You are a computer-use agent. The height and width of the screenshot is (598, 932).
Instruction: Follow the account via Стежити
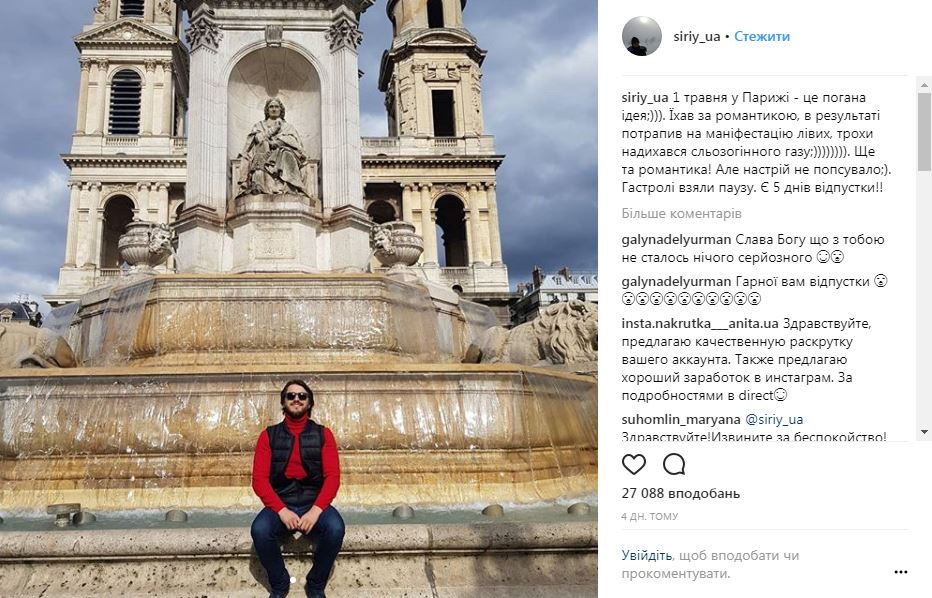761,36
